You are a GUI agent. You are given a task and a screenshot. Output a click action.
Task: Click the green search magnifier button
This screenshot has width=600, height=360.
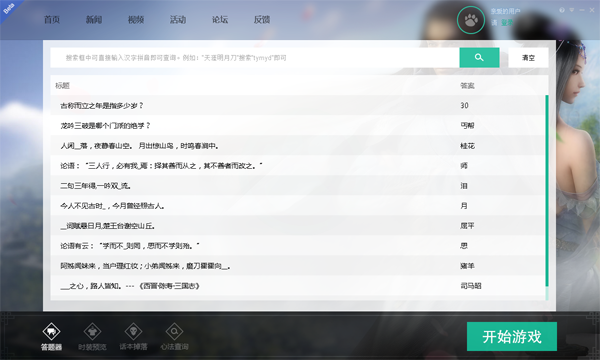[x=479, y=57]
